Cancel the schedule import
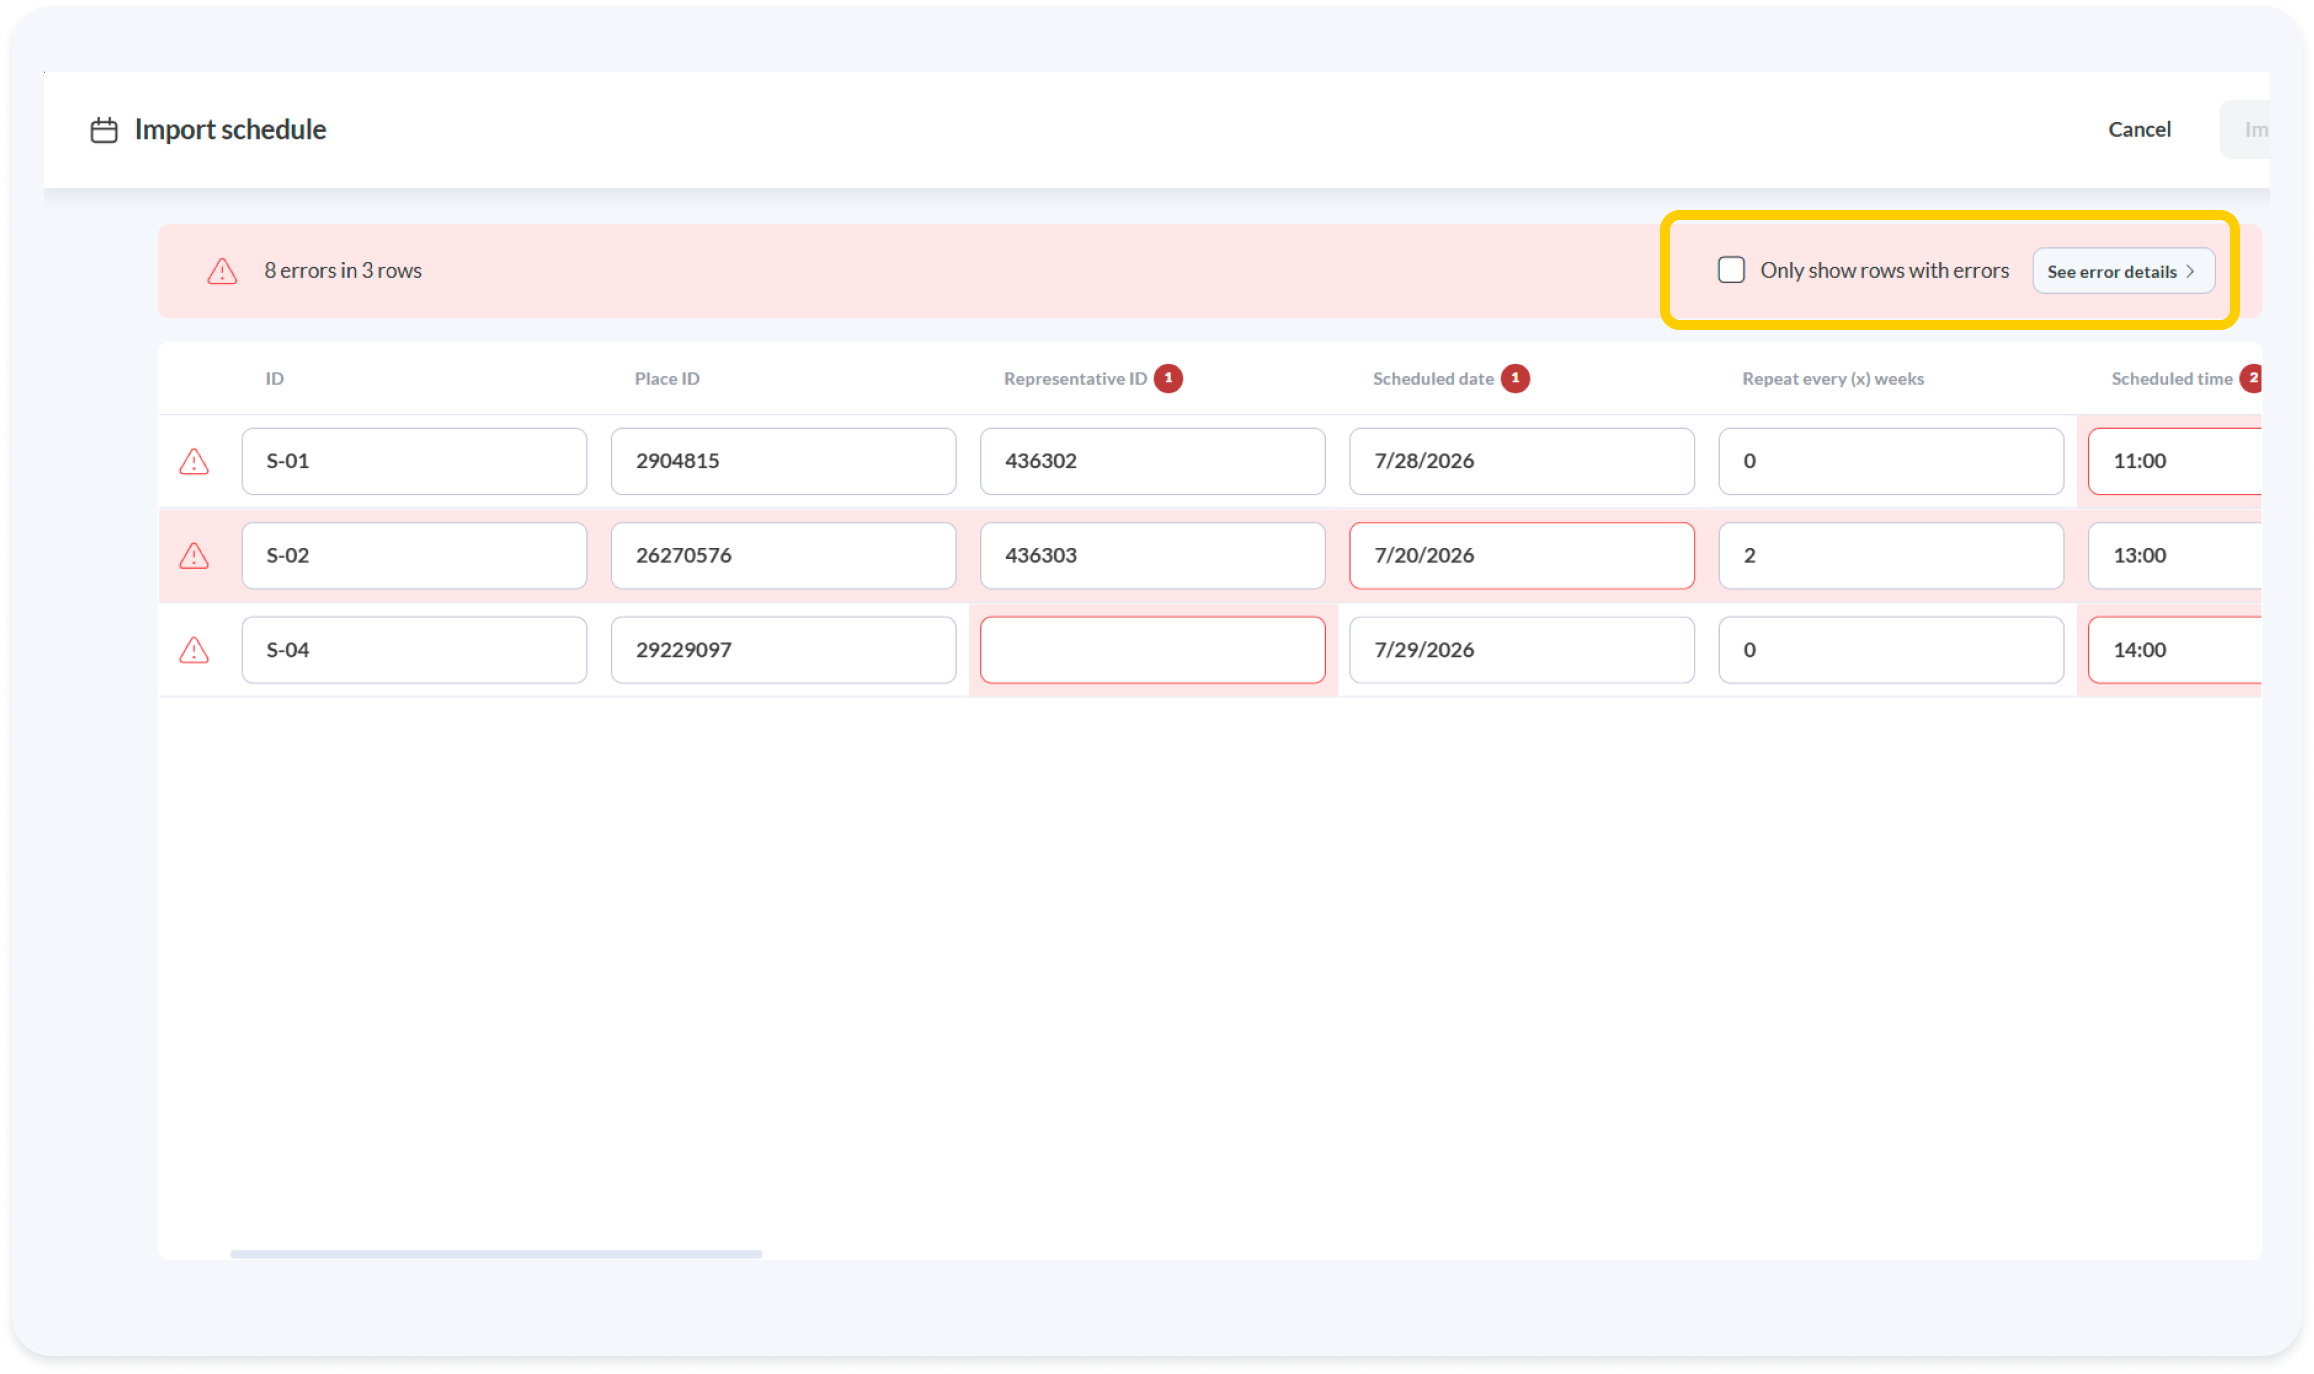This screenshot has height=1374, width=2314. point(2139,129)
